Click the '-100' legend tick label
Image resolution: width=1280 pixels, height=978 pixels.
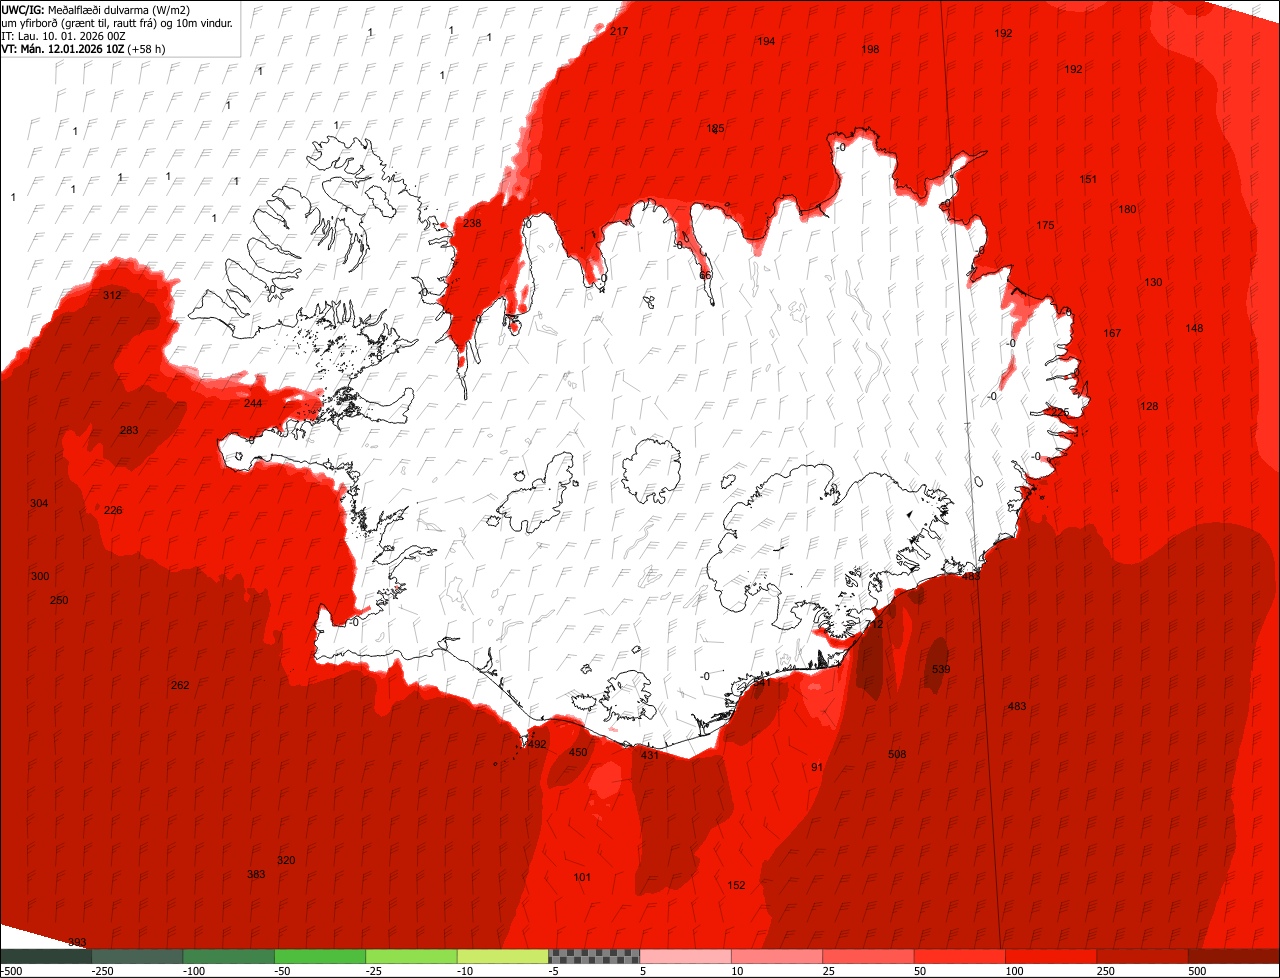click(x=192, y=971)
